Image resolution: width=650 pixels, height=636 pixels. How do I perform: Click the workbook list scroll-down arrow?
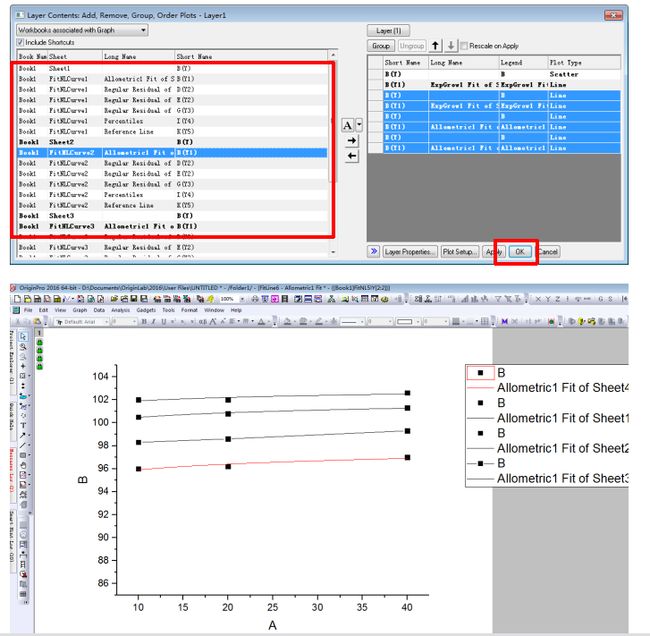pyautogui.click(x=333, y=252)
